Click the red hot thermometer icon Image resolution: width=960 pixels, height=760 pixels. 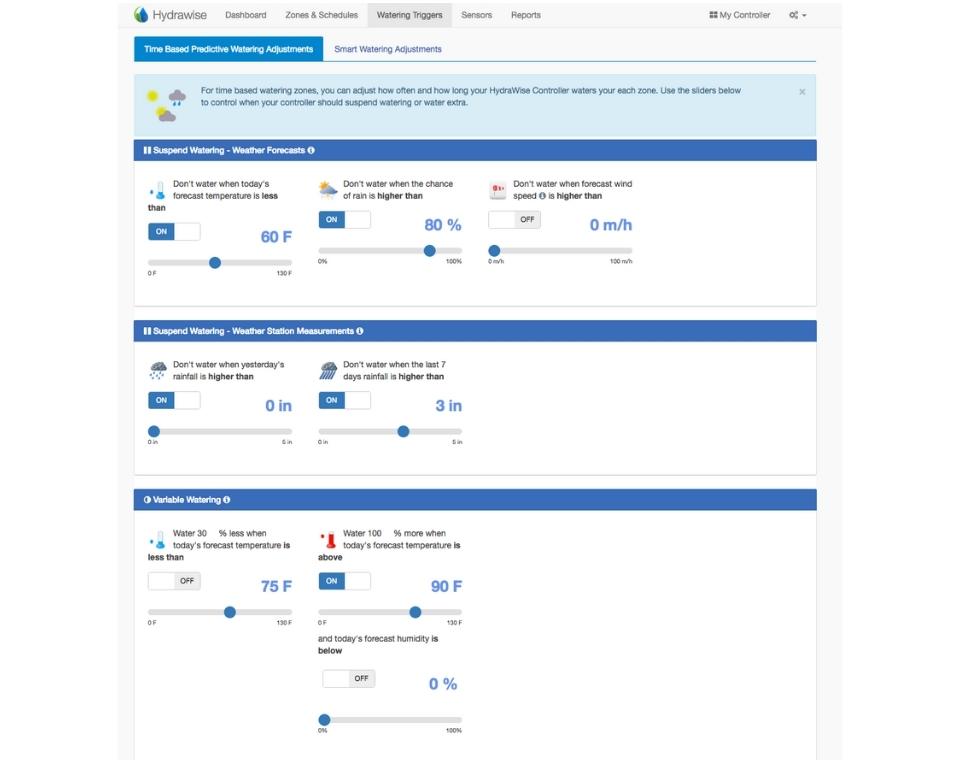pos(328,541)
